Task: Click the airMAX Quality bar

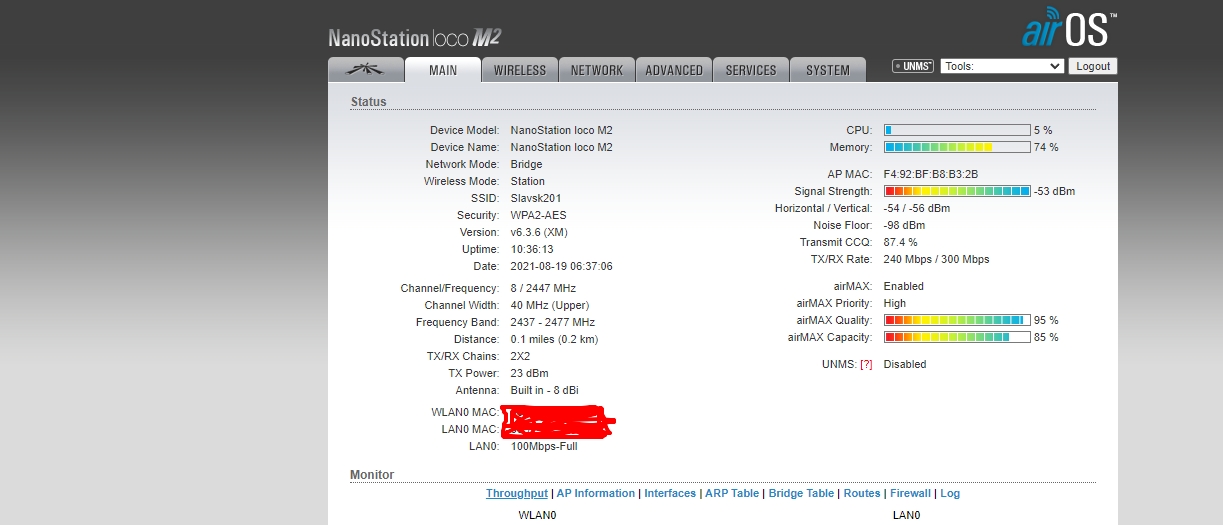Action: tap(957, 320)
